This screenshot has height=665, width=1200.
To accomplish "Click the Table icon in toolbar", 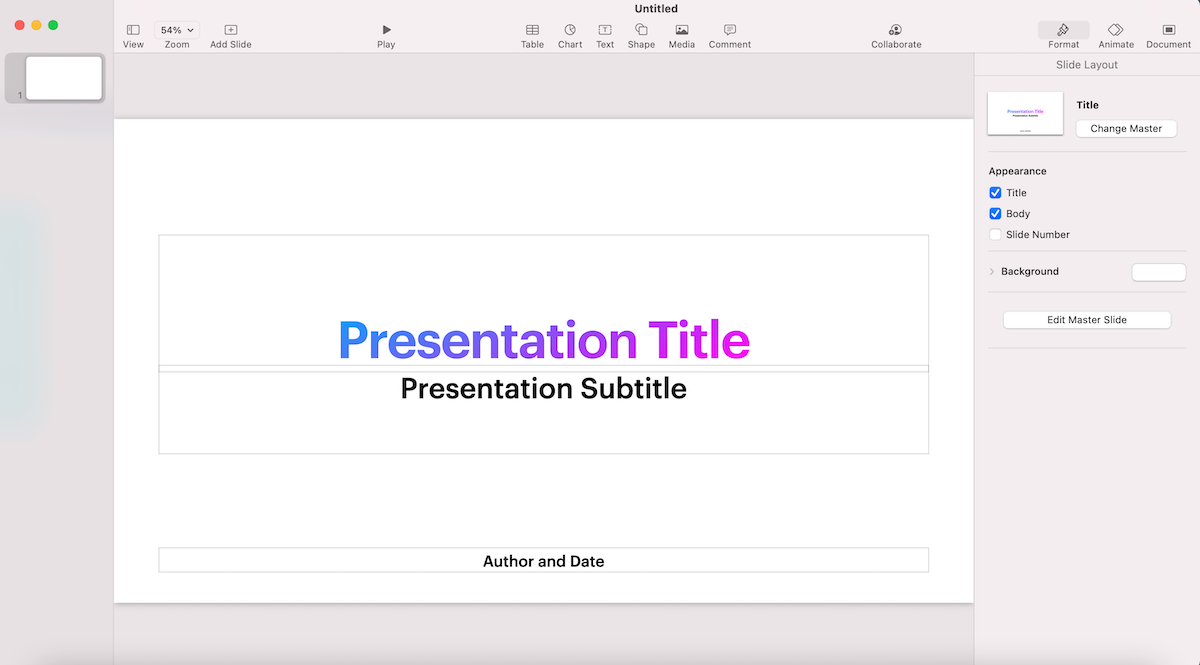I will (532, 31).
